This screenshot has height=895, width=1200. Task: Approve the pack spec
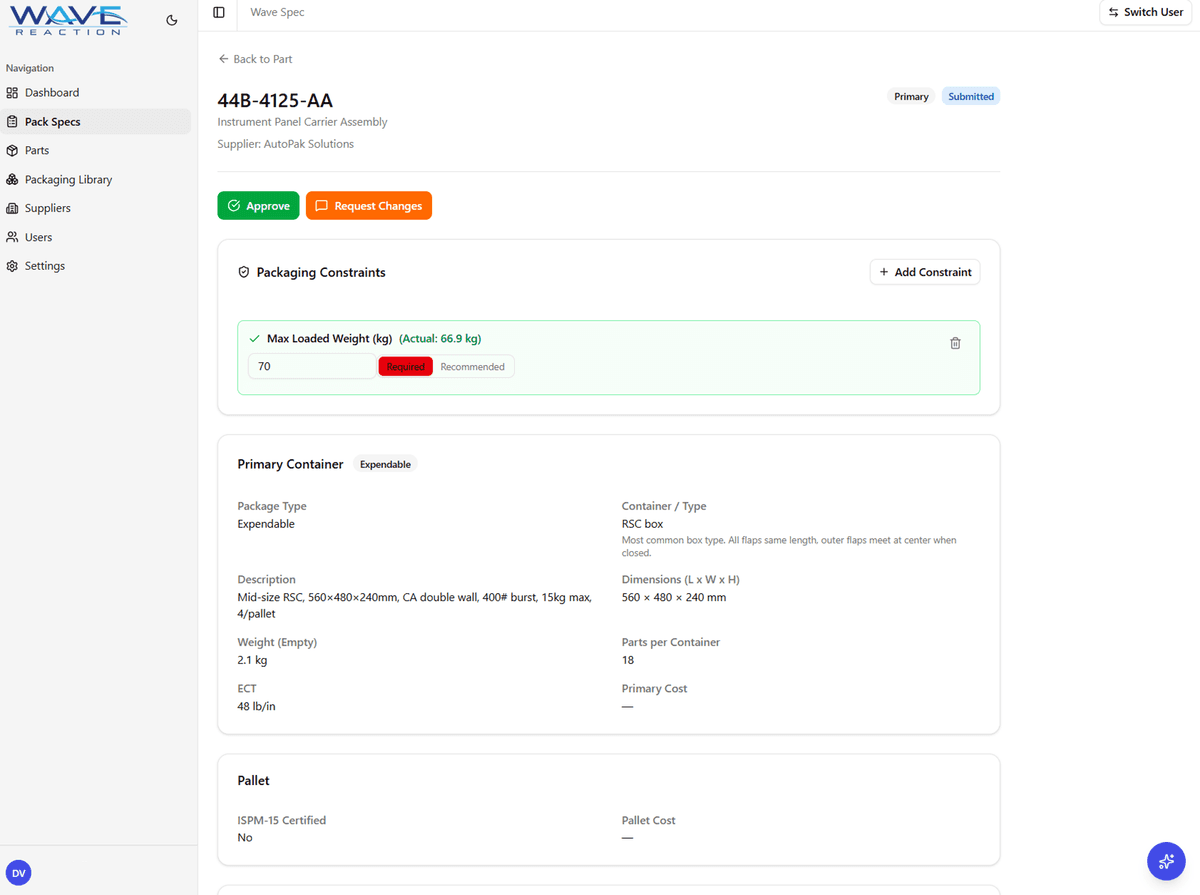coord(258,205)
